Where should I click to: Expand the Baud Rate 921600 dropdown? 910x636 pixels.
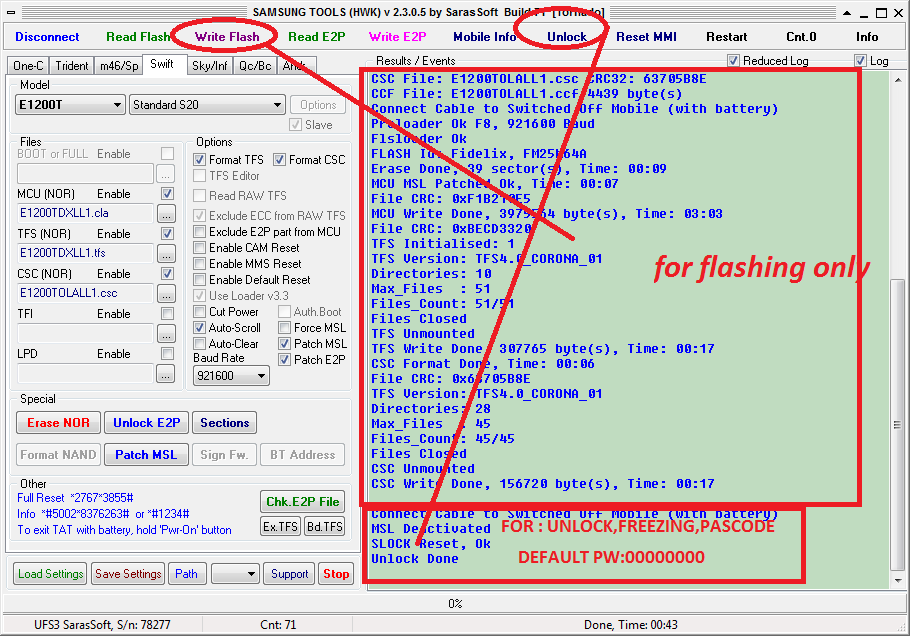(231, 376)
